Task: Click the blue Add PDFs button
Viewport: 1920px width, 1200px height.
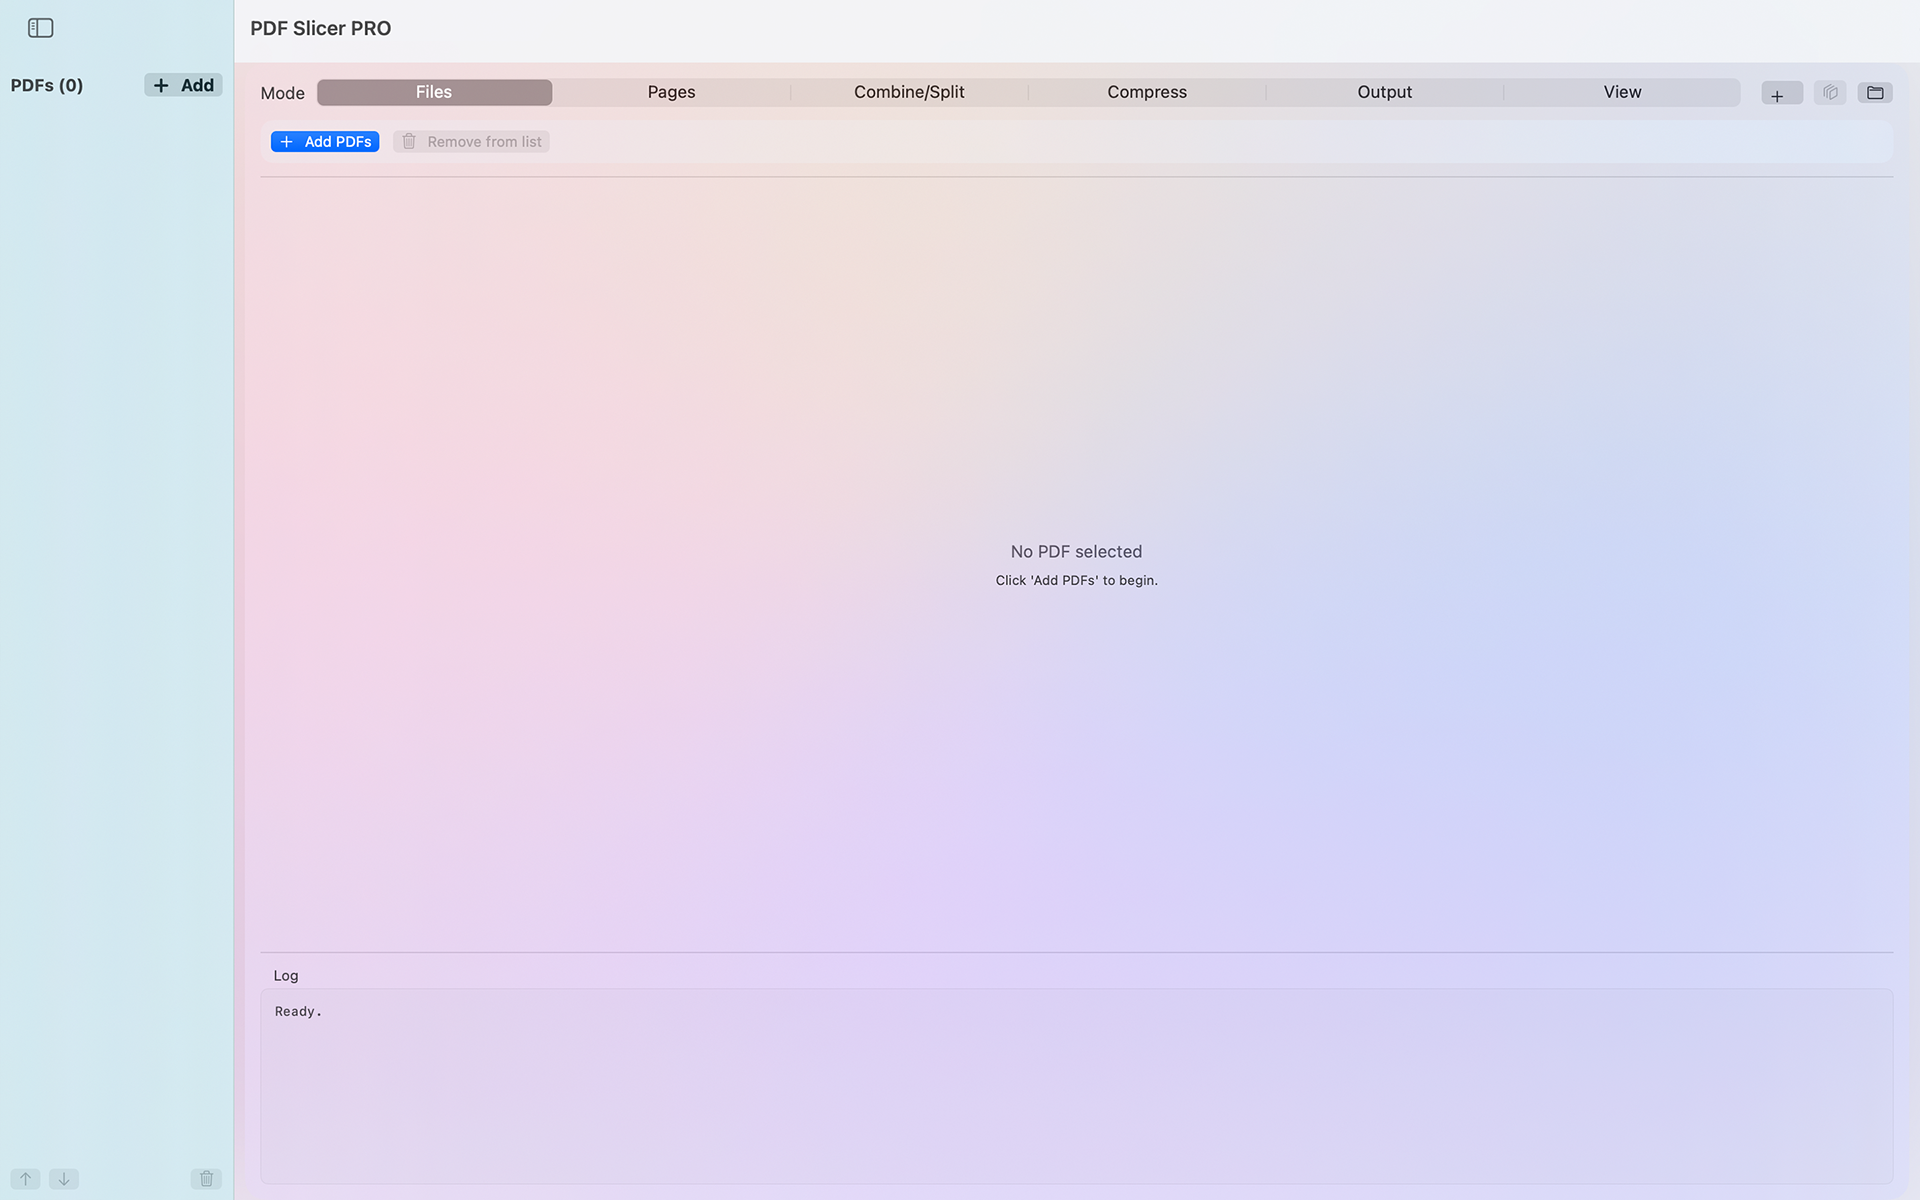Action: [325, 142]
